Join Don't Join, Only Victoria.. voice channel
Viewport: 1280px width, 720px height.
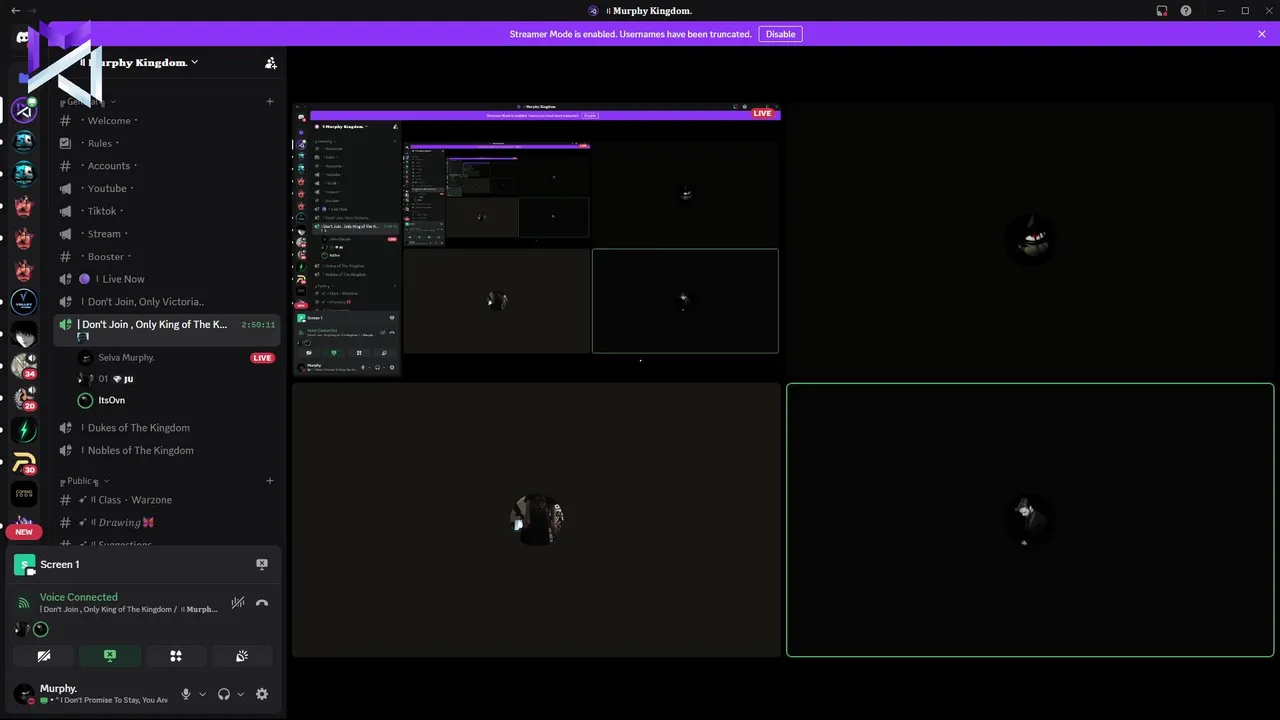tap(166, 302)
